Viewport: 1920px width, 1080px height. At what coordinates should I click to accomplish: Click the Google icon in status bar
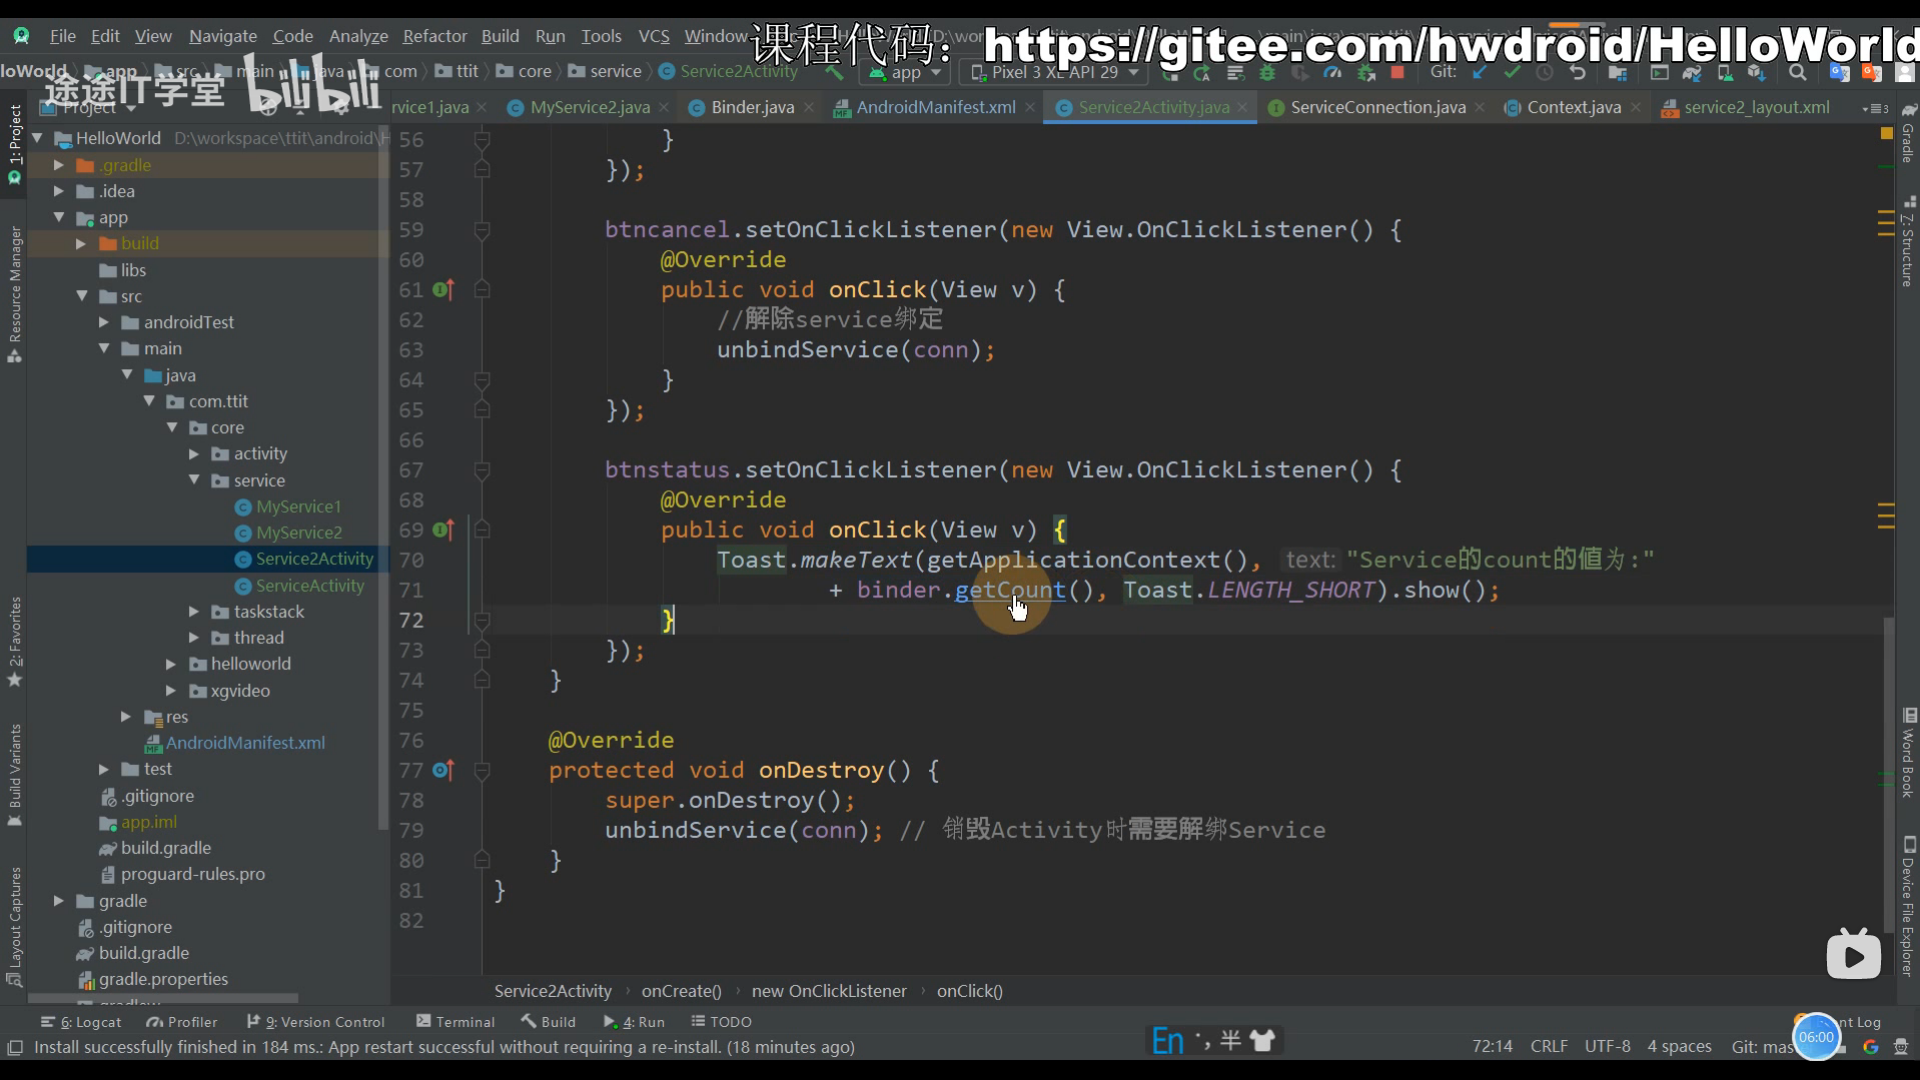click(x=1870, y=1047)
